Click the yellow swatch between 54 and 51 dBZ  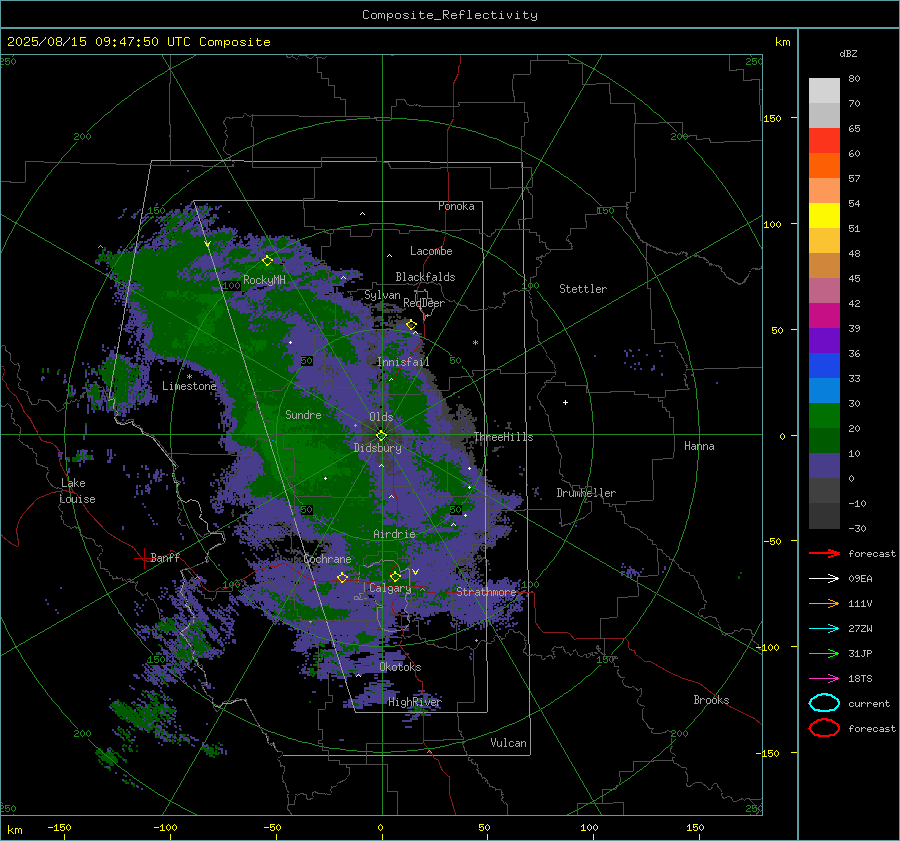coord(824,216)
